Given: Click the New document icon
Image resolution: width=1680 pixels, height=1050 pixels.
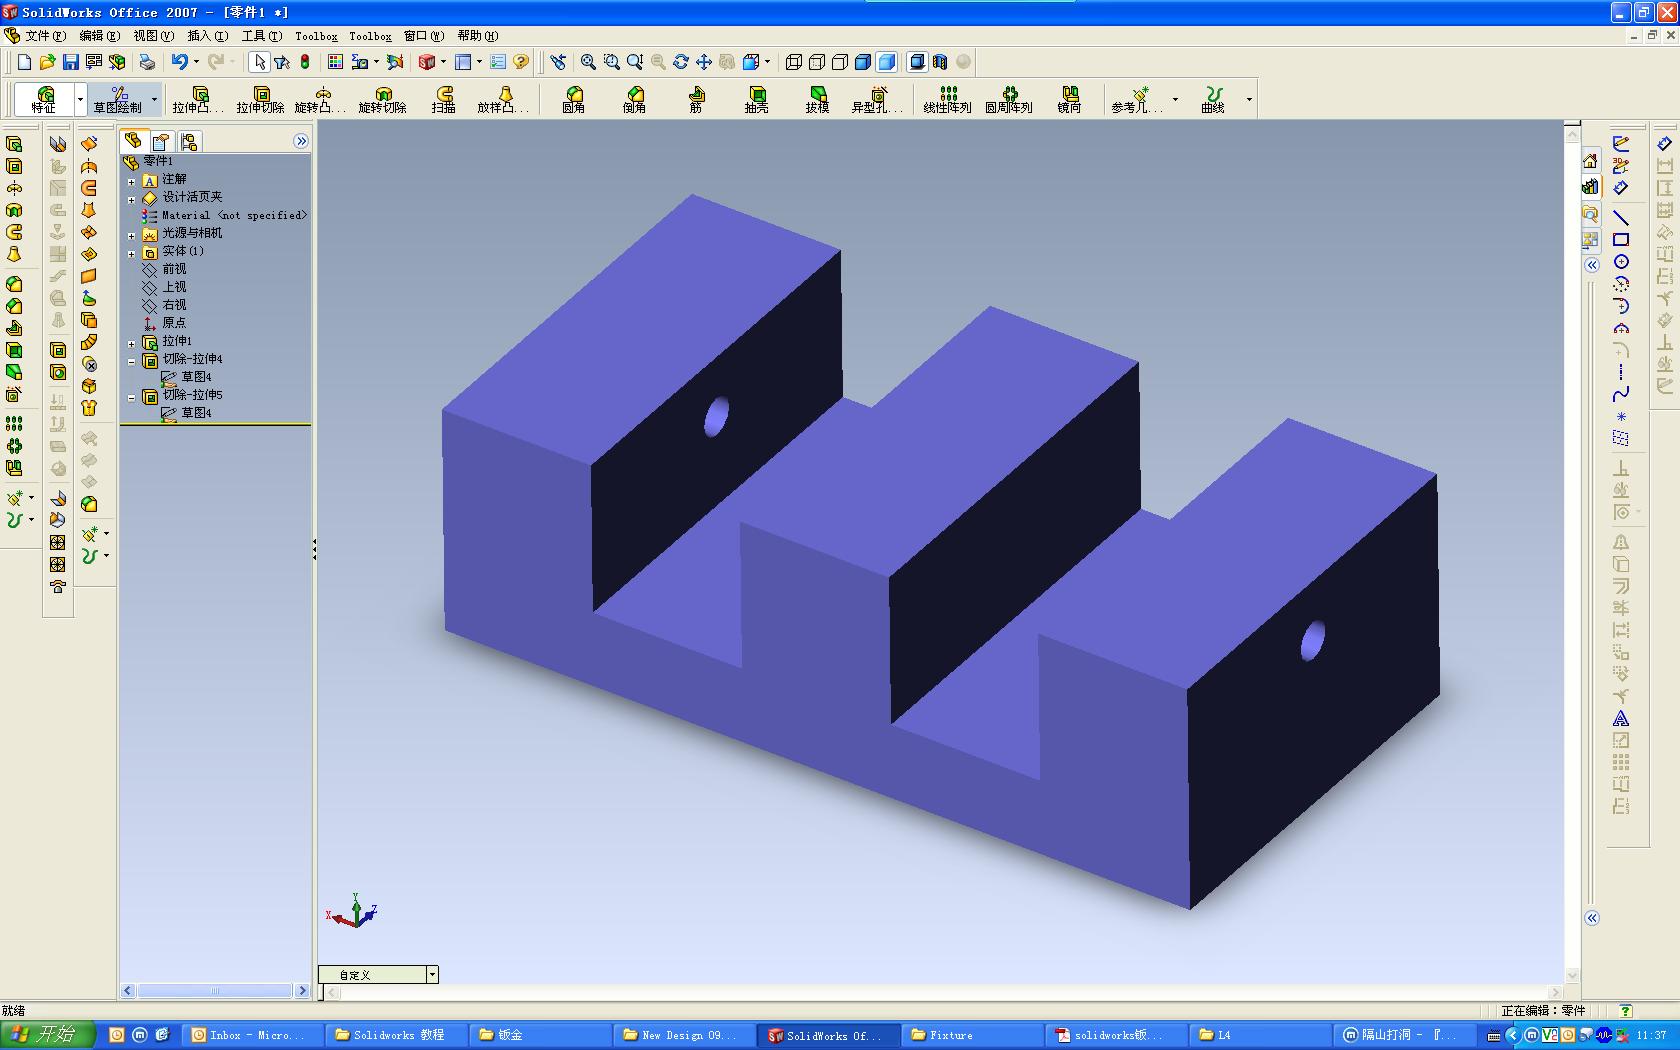Looking at the screenshot, I should tap(25, 62).
